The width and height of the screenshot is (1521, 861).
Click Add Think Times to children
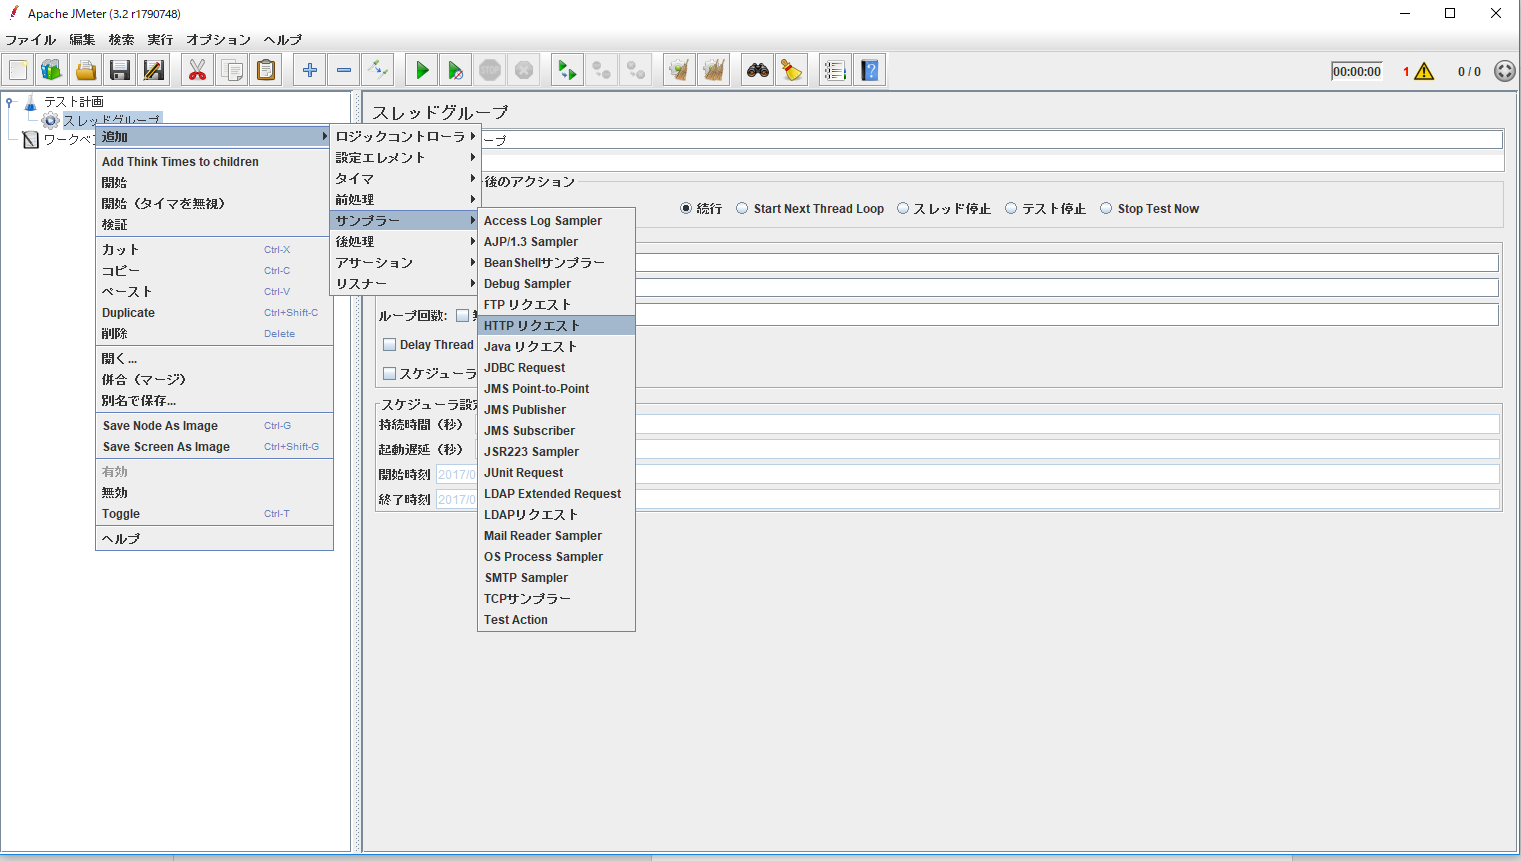[178, 161]
